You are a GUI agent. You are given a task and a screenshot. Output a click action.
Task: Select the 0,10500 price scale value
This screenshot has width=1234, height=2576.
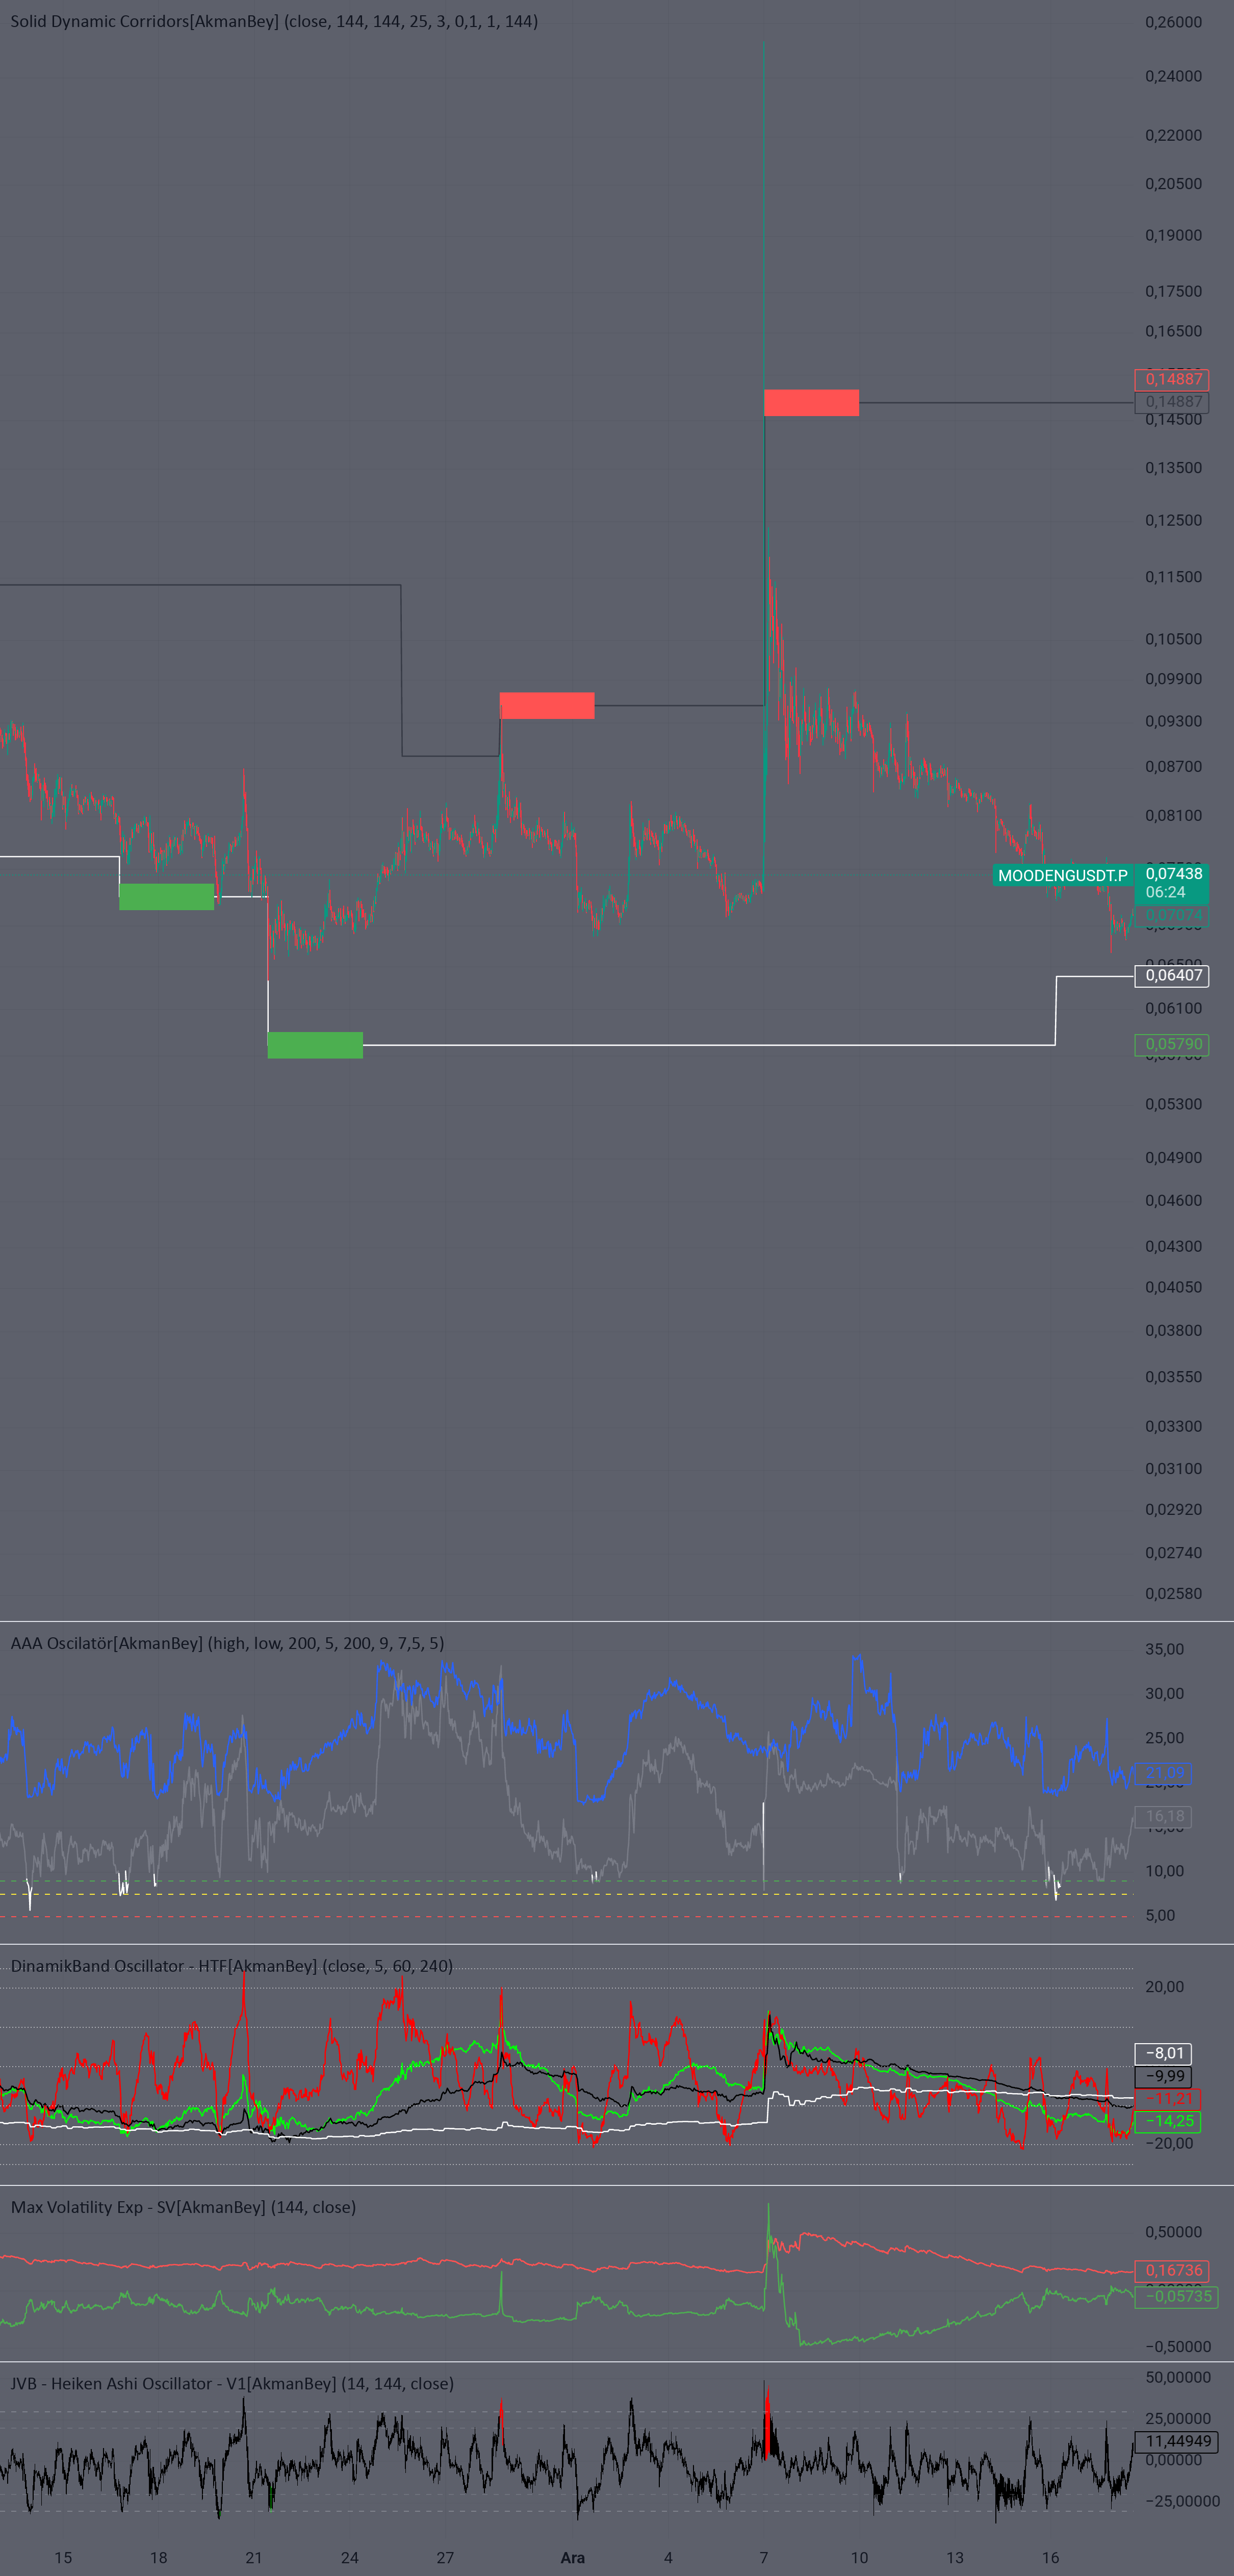[1173, 639]
